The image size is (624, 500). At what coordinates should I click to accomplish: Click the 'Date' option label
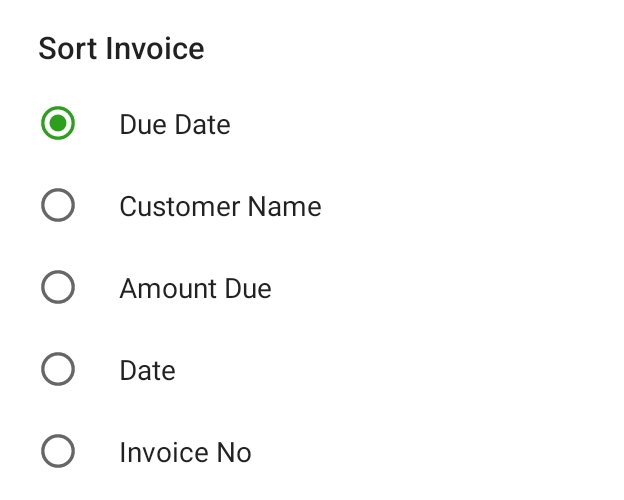click(x=147, y=371)
